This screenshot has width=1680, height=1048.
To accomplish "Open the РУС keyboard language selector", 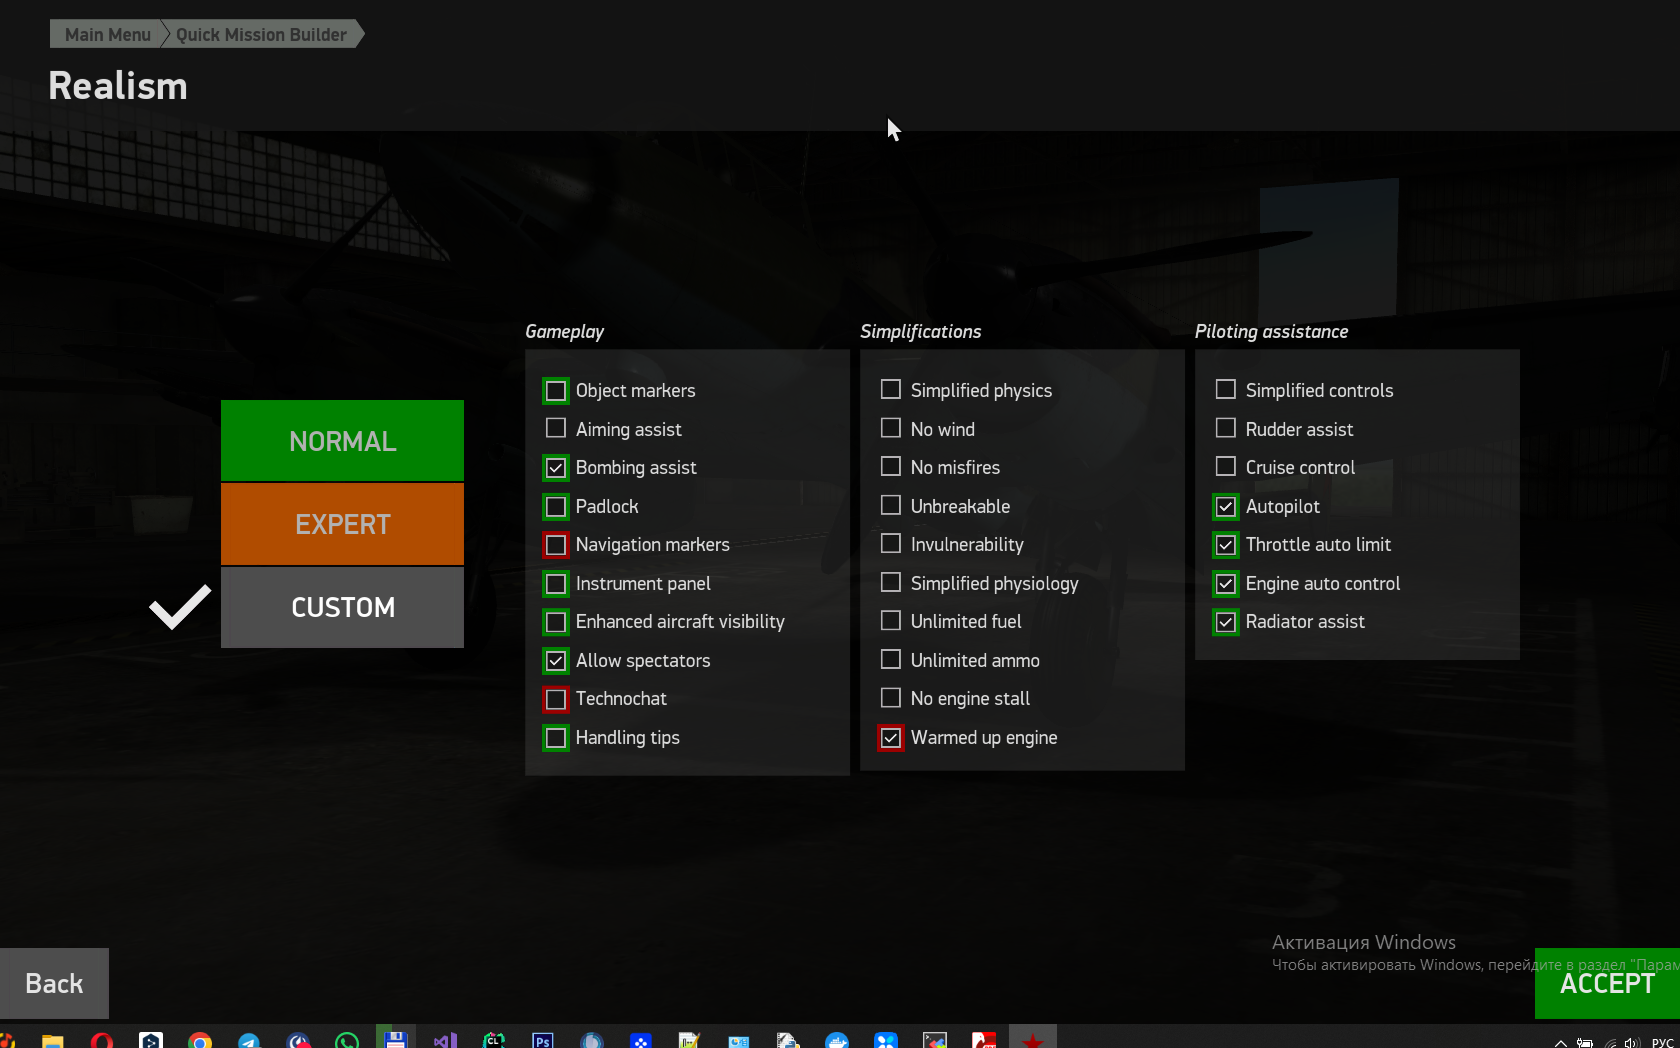I will point(1663,1043).
